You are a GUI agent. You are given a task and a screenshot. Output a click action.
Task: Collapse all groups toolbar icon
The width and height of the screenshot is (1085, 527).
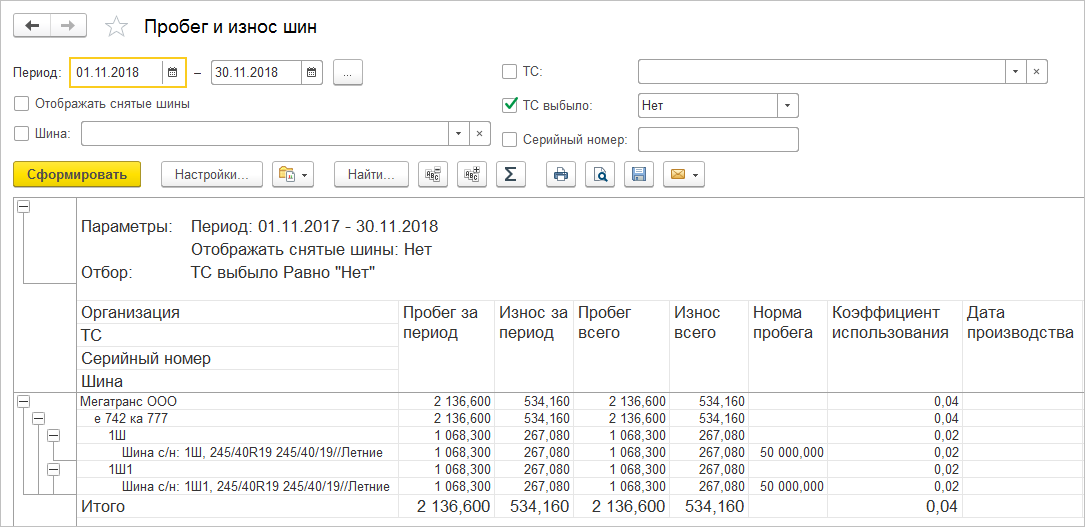click(433, 174)
